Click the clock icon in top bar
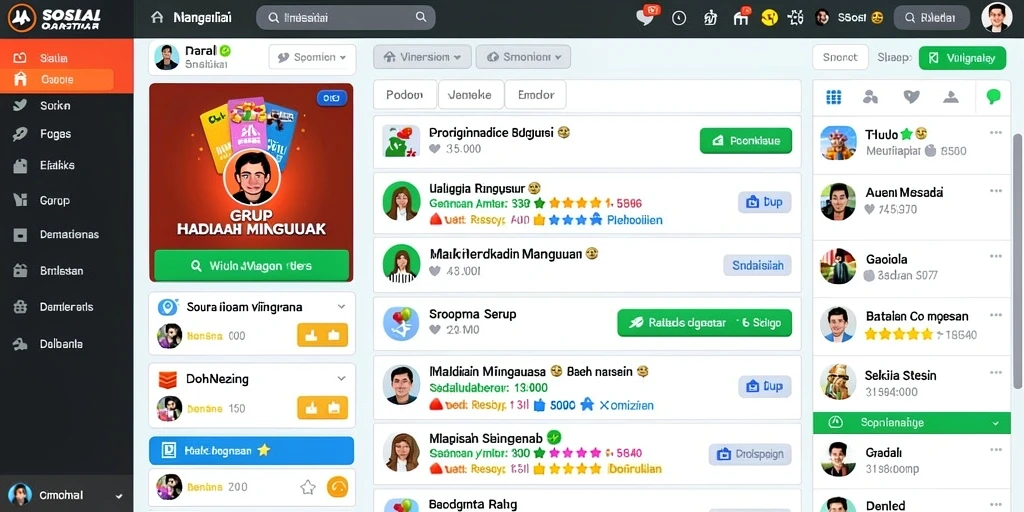Image resolution: width=1024 pixels, height=512 pixels. tap(679, 18)
